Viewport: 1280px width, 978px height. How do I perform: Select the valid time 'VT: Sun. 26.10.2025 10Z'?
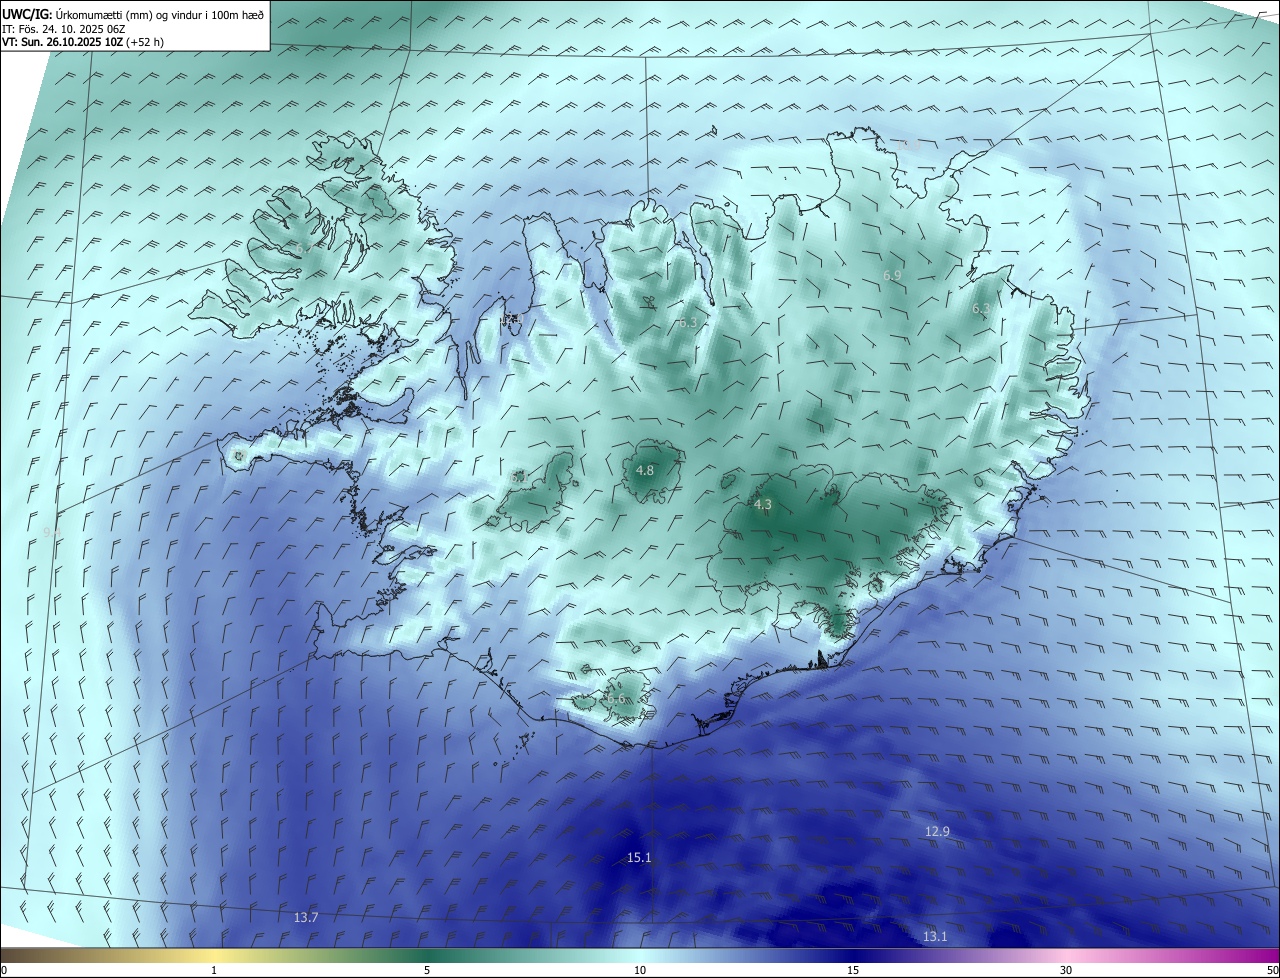click(62, 42)
